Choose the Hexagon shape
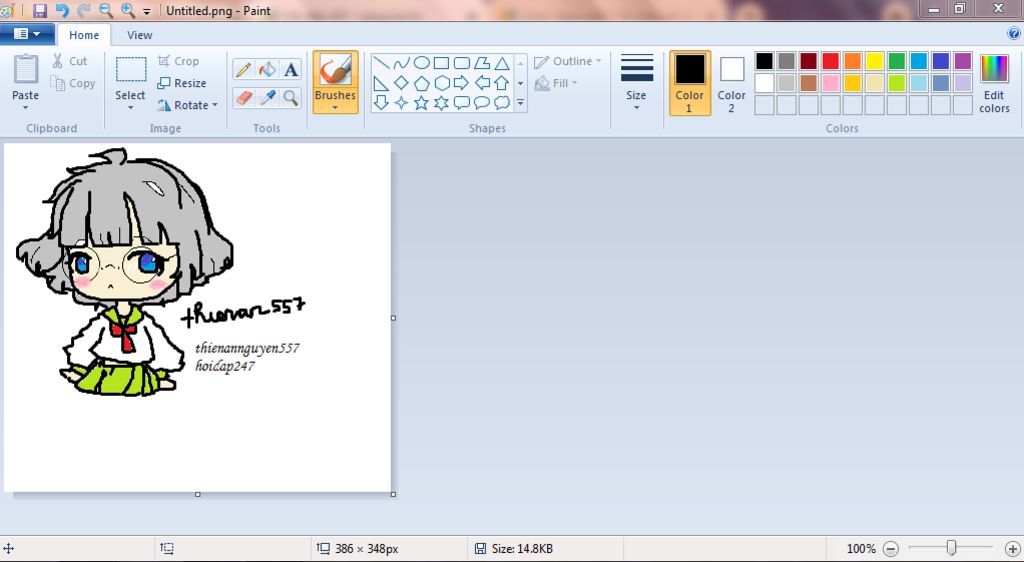Screen dimensions: 1024x562 (x=441, y=83)
